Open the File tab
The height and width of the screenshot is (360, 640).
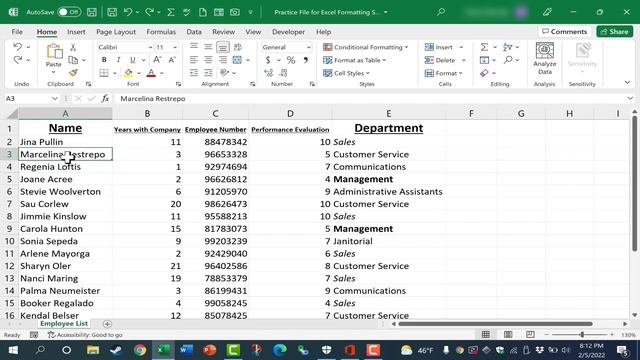tap(17, 31)
